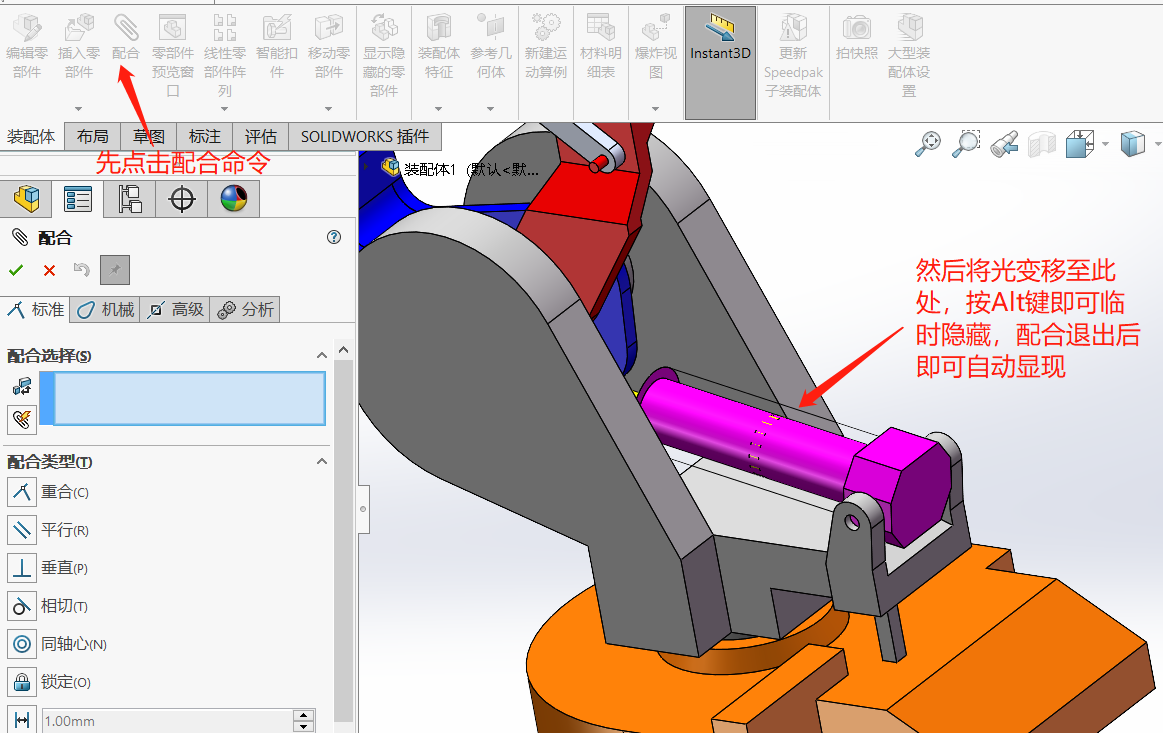Open the PropertyManager tab icon
The width and height of the screenshot is (1163, 733).
coord(77,199)
